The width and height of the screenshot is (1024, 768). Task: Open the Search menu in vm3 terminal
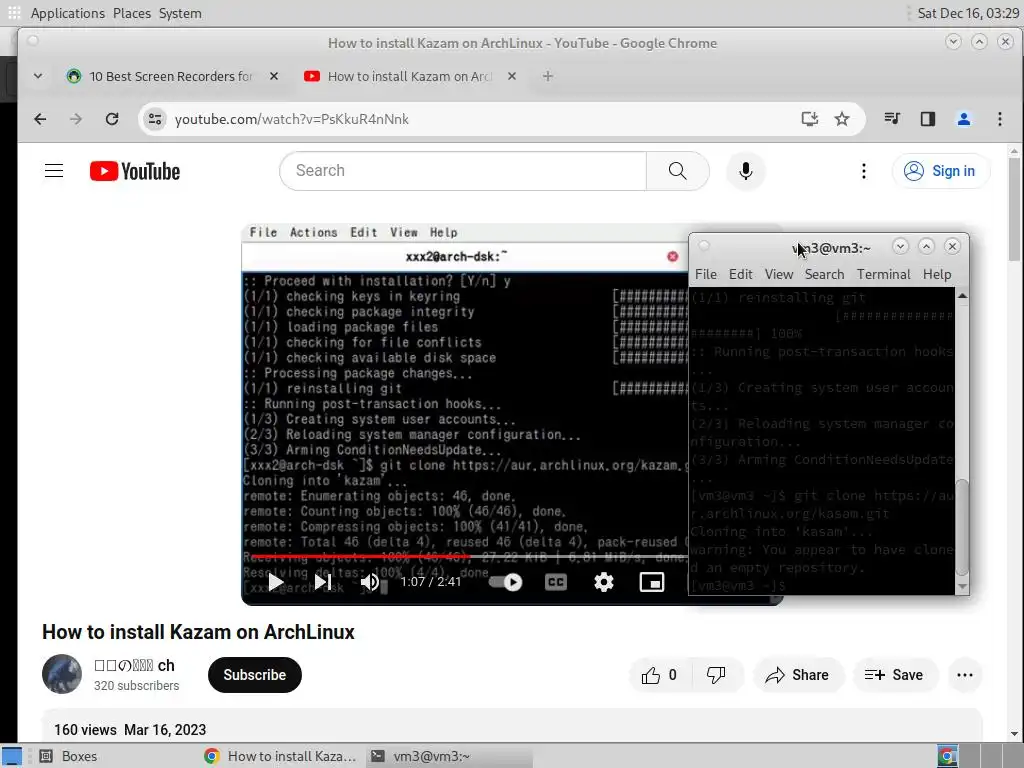pos(824,274)
